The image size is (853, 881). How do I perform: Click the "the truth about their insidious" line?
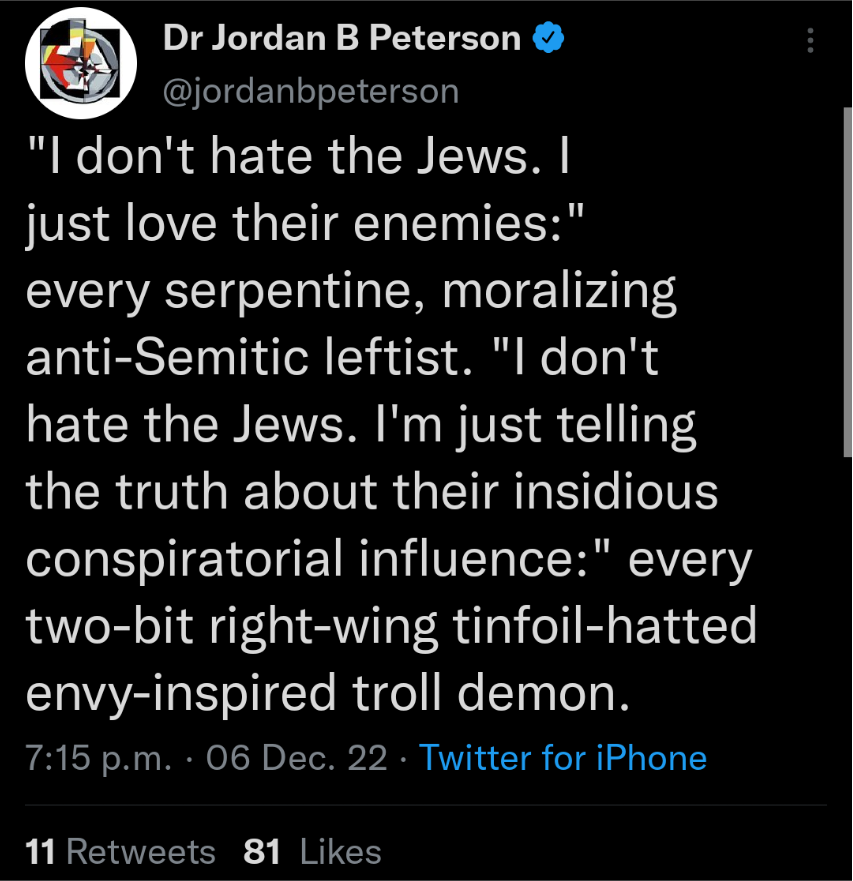(372, 493)
